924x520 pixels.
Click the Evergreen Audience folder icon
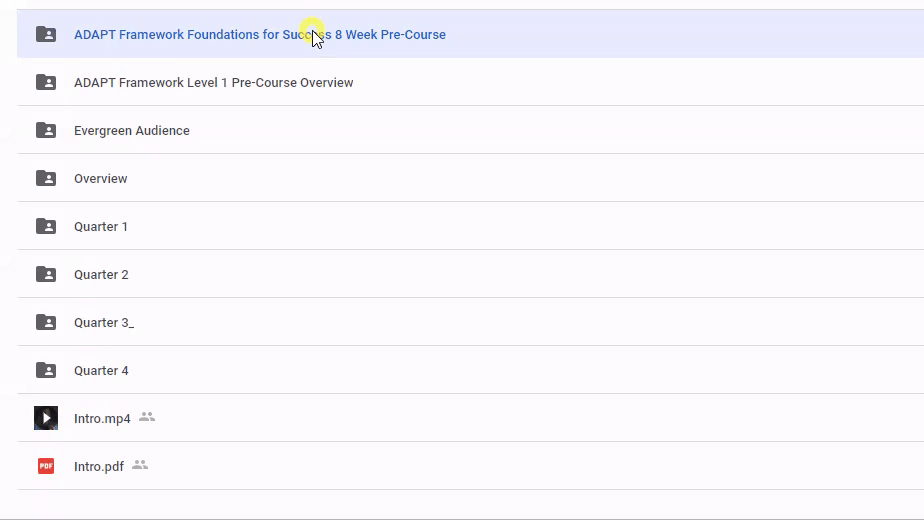[46, 130]
